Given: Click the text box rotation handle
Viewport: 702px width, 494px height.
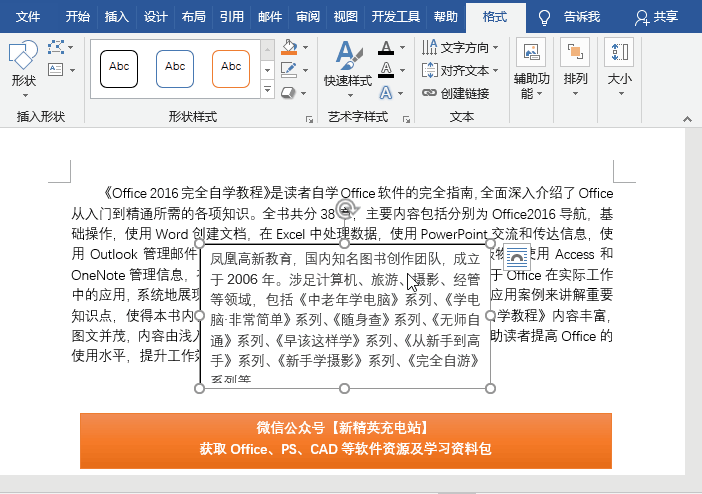Looking at the screenshot, I should pyautogui.click(x=347, y=208).
